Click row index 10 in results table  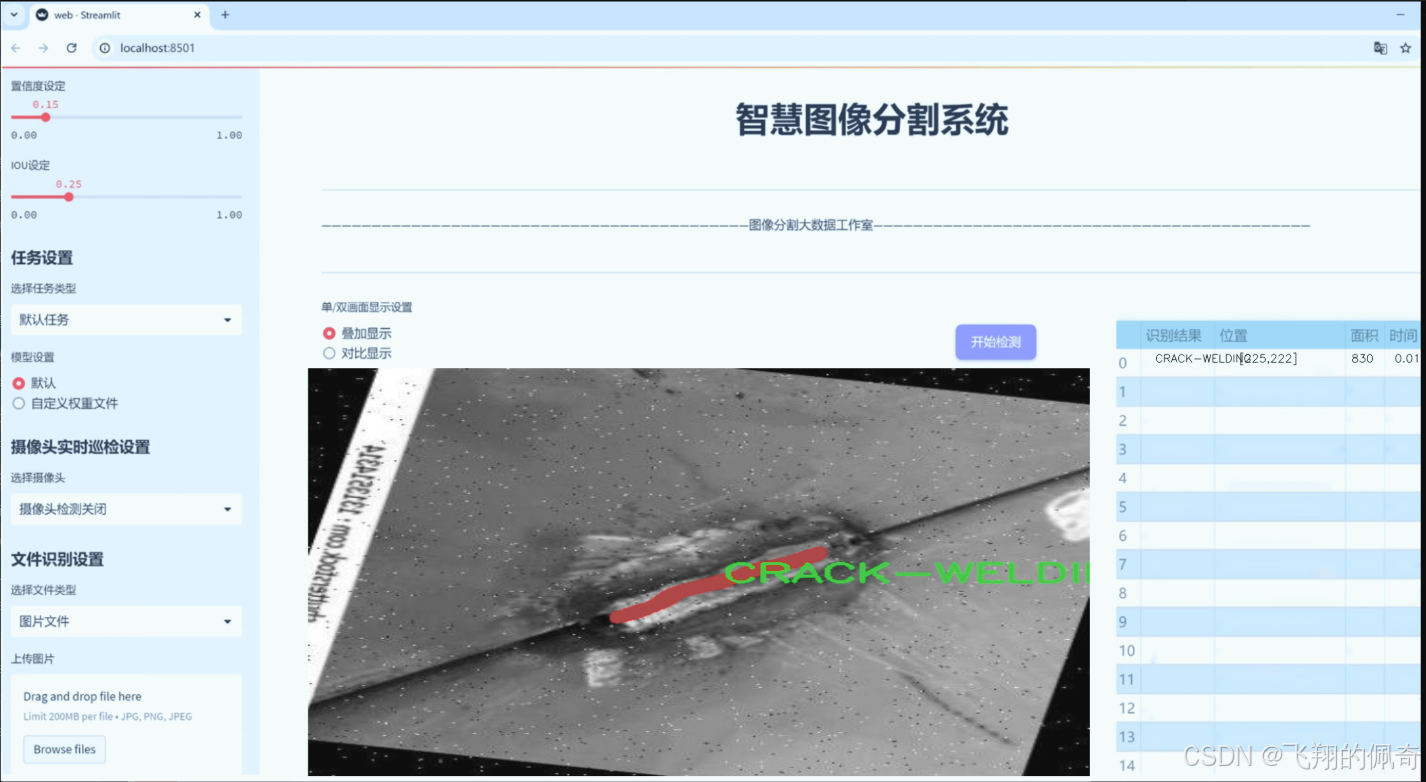tap(1128, 651)
